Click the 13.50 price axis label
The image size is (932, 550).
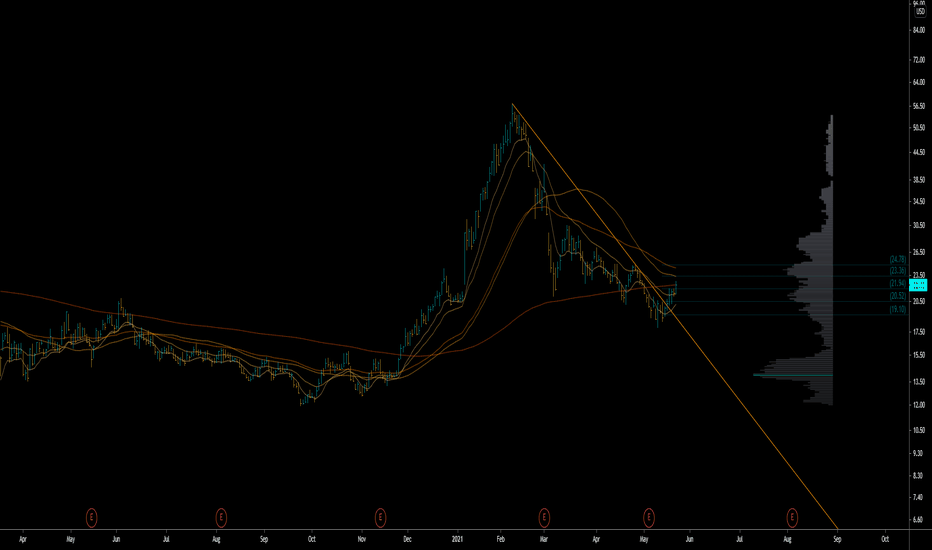(919, 382)
